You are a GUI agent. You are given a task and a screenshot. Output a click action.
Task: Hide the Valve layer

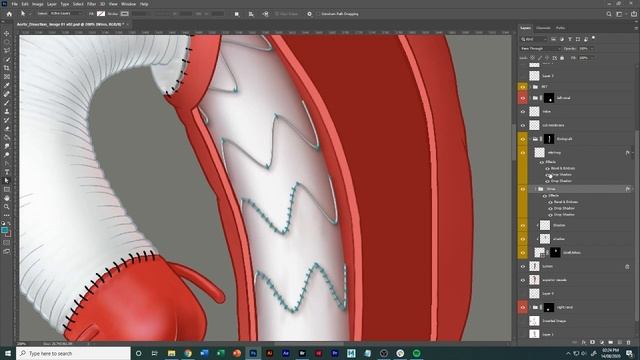[523, 111]
